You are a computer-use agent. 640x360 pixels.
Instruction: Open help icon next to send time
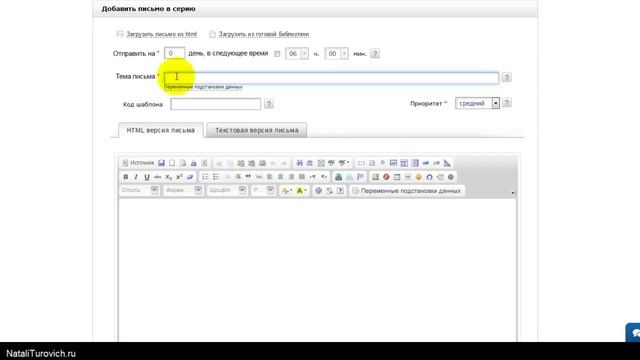375,53
